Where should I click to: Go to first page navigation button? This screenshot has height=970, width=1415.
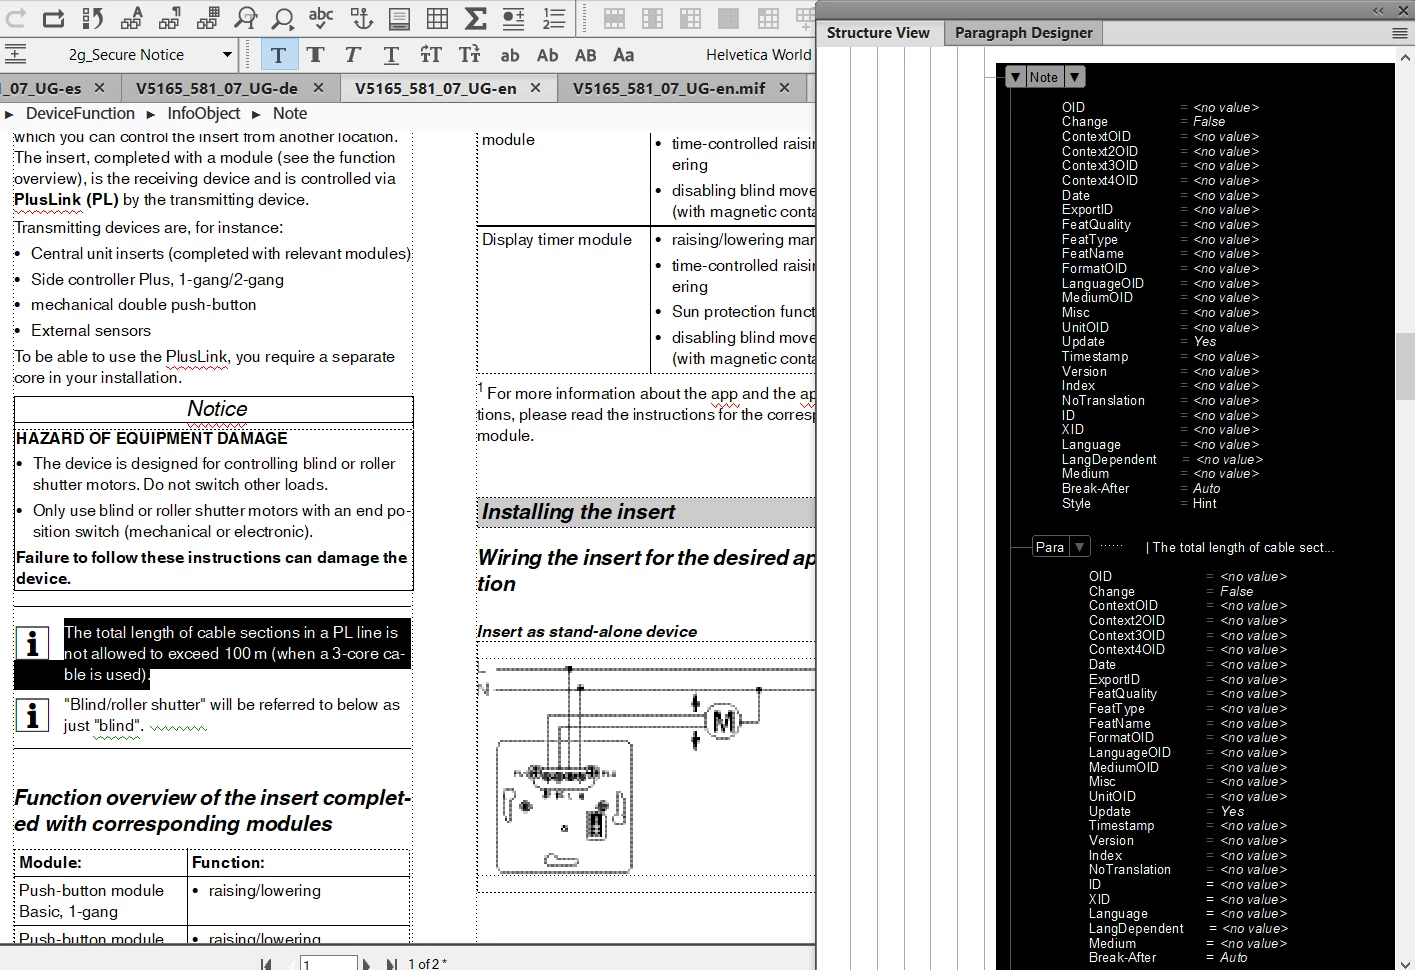click(266, 964)
